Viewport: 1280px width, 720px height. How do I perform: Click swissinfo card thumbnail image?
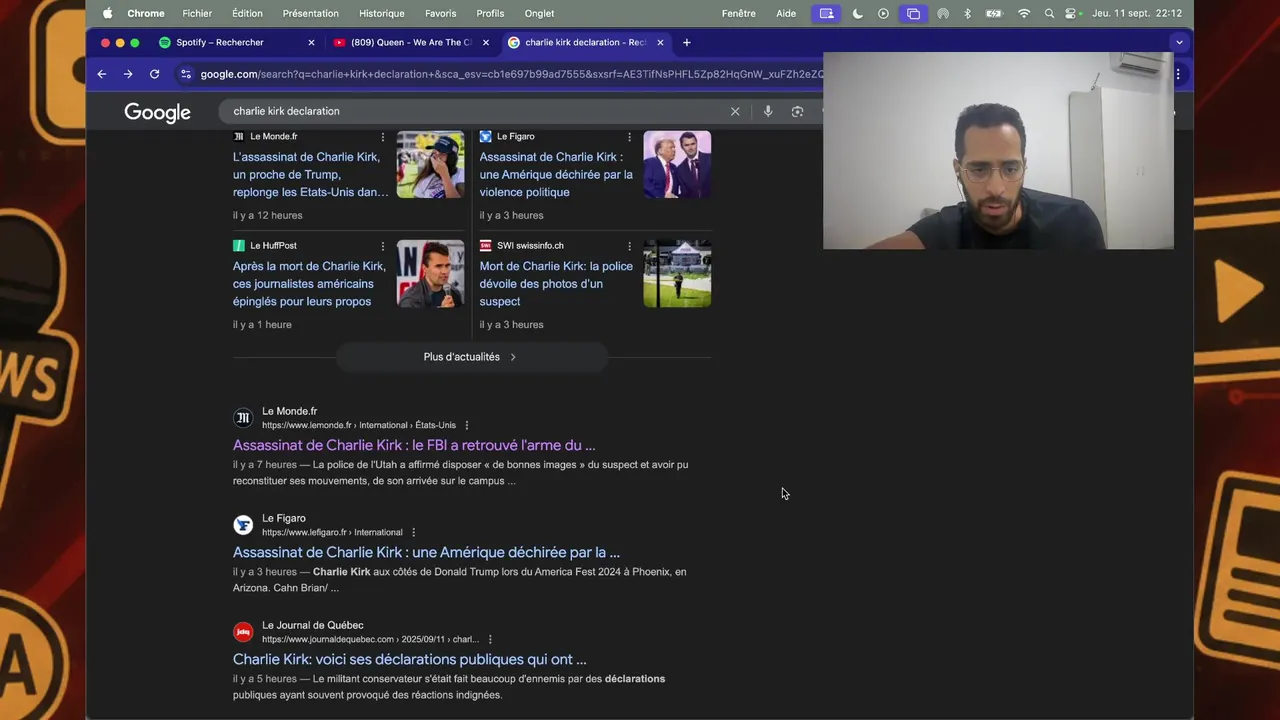(677, 273)
